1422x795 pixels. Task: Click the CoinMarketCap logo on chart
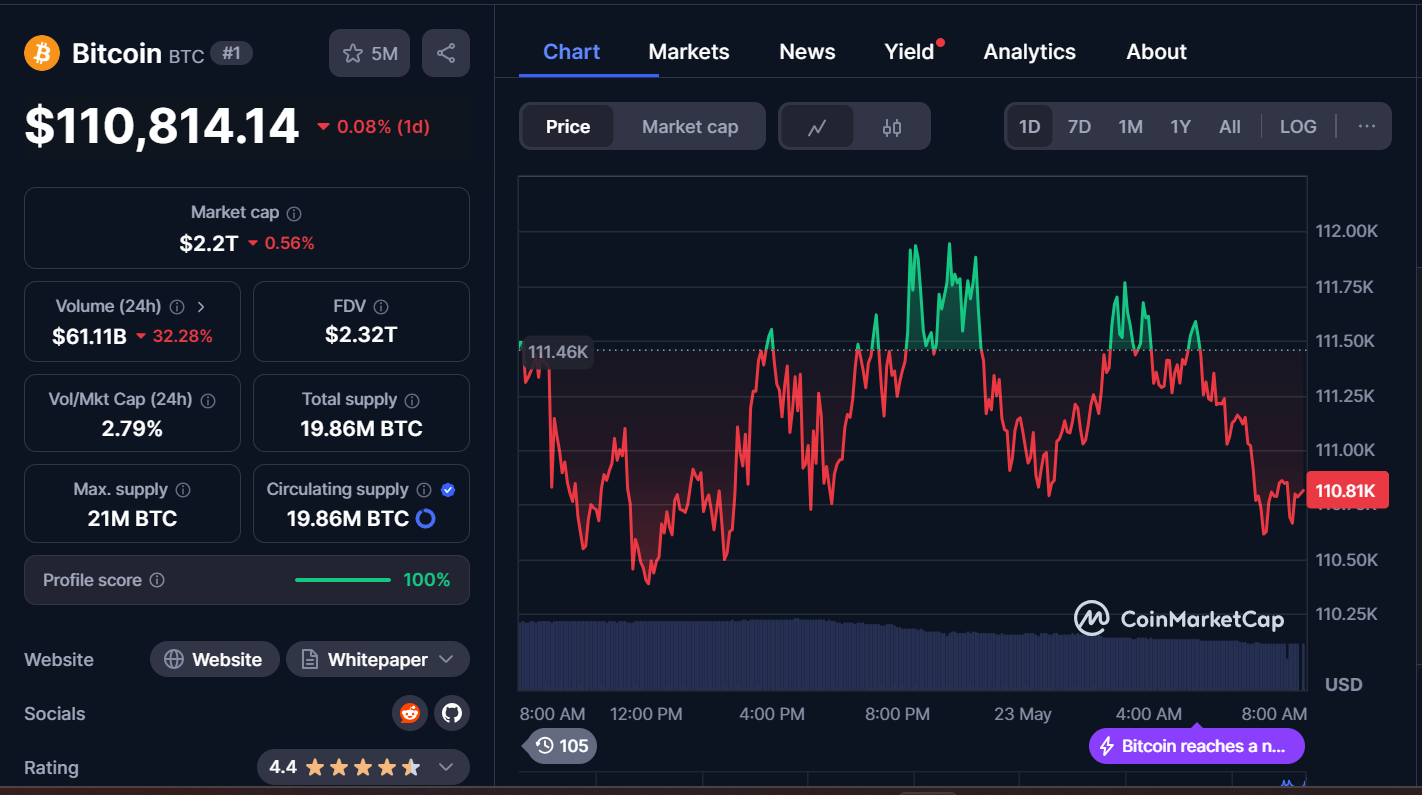(1179, 619)
